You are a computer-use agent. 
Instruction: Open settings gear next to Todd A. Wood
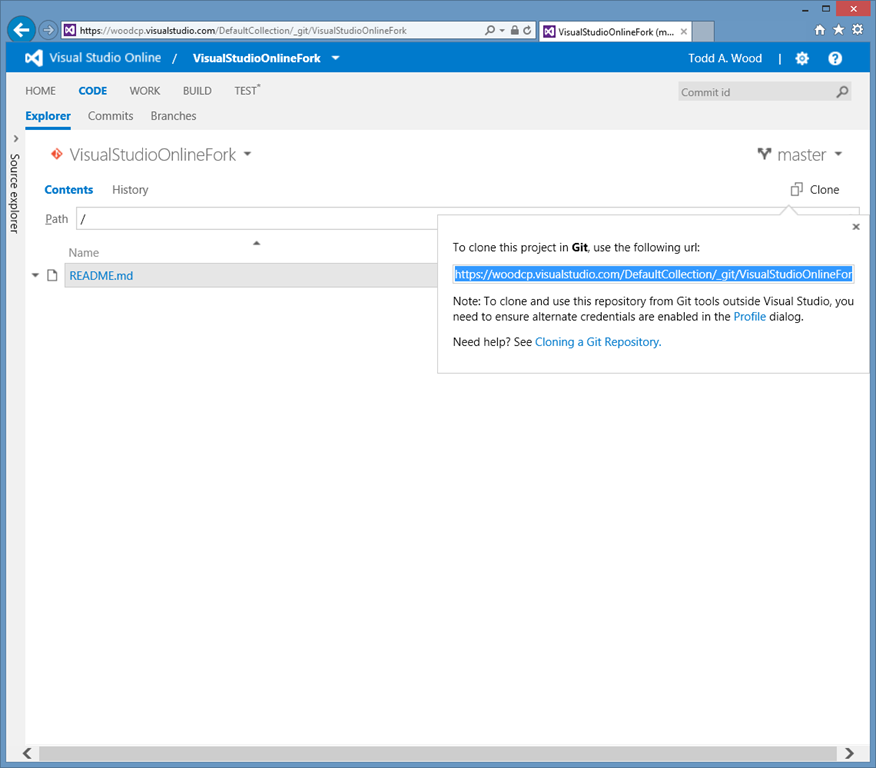[802, 58]
